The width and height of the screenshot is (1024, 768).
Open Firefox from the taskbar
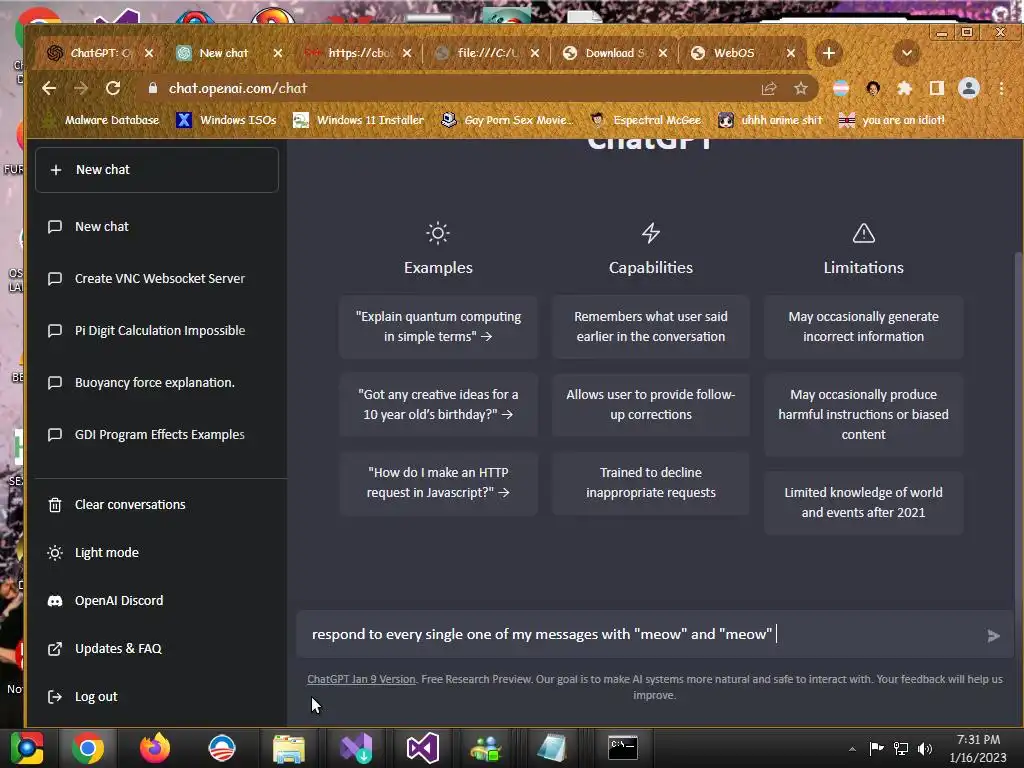(155, 748)
